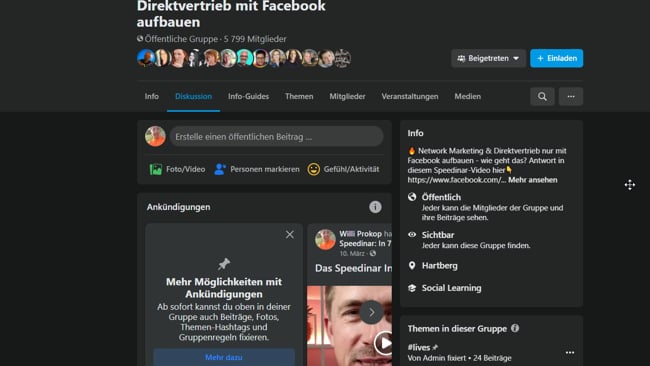Click the graduation cap icon beside Social Learning
The image size is (650, 366).
[412, 288]
